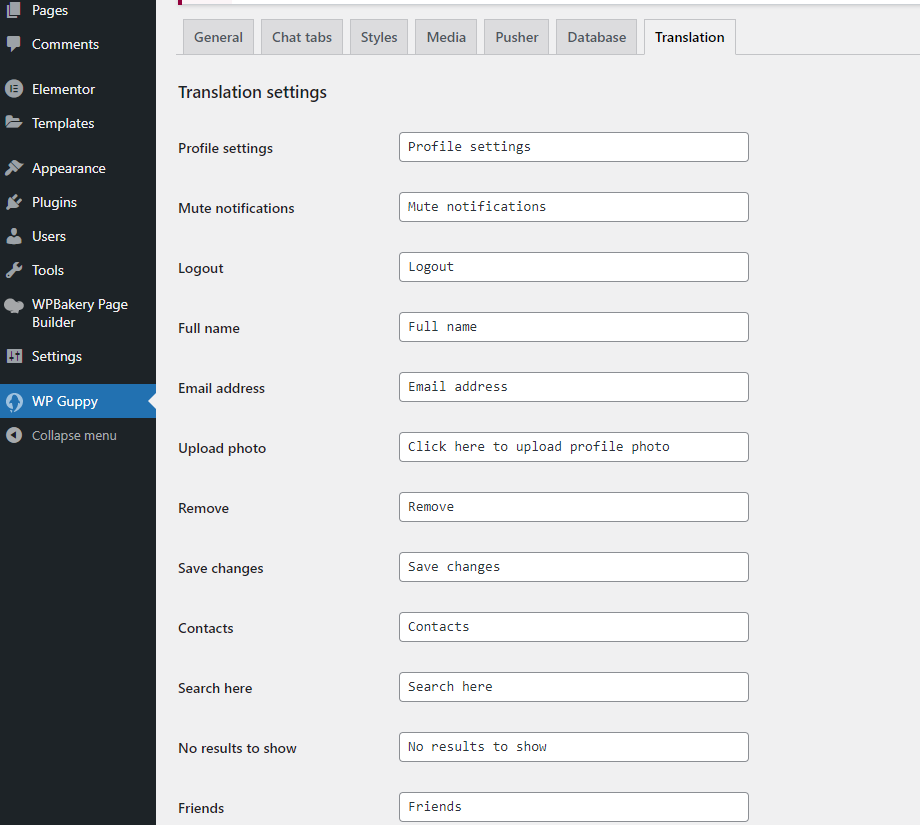The width and height of the screenshot is (920, 825).
Task: Switch to the Pusher tab
Action: pyautogui.click(x=516, y=37)
